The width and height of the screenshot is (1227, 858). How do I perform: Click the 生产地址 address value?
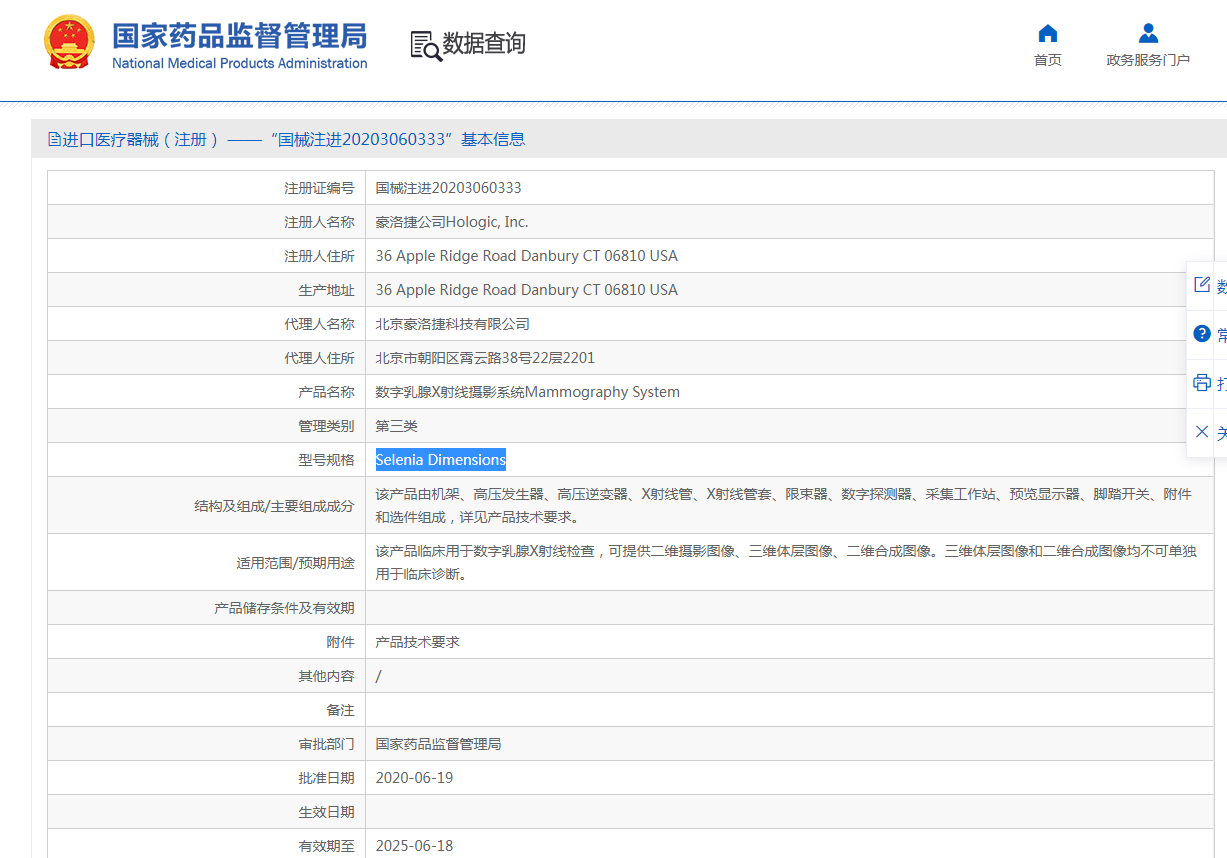pos(526,290)
